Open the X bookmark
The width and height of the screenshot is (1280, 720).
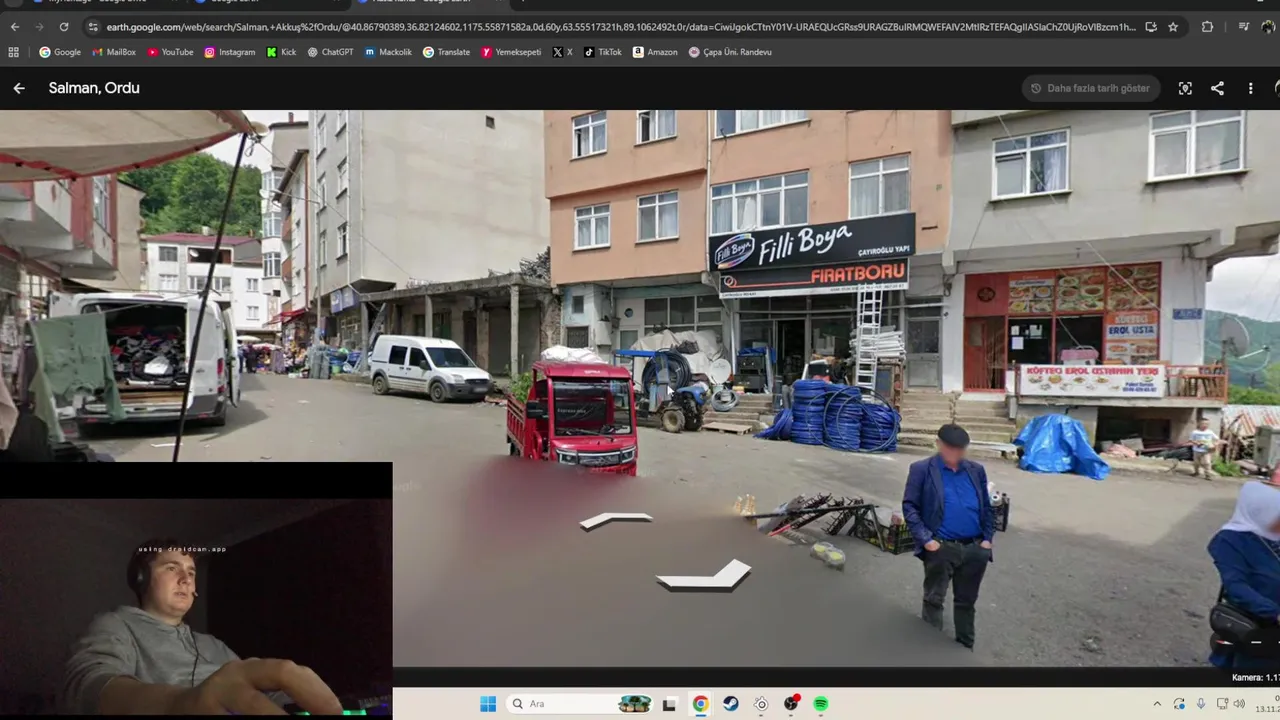click(563, 52)
